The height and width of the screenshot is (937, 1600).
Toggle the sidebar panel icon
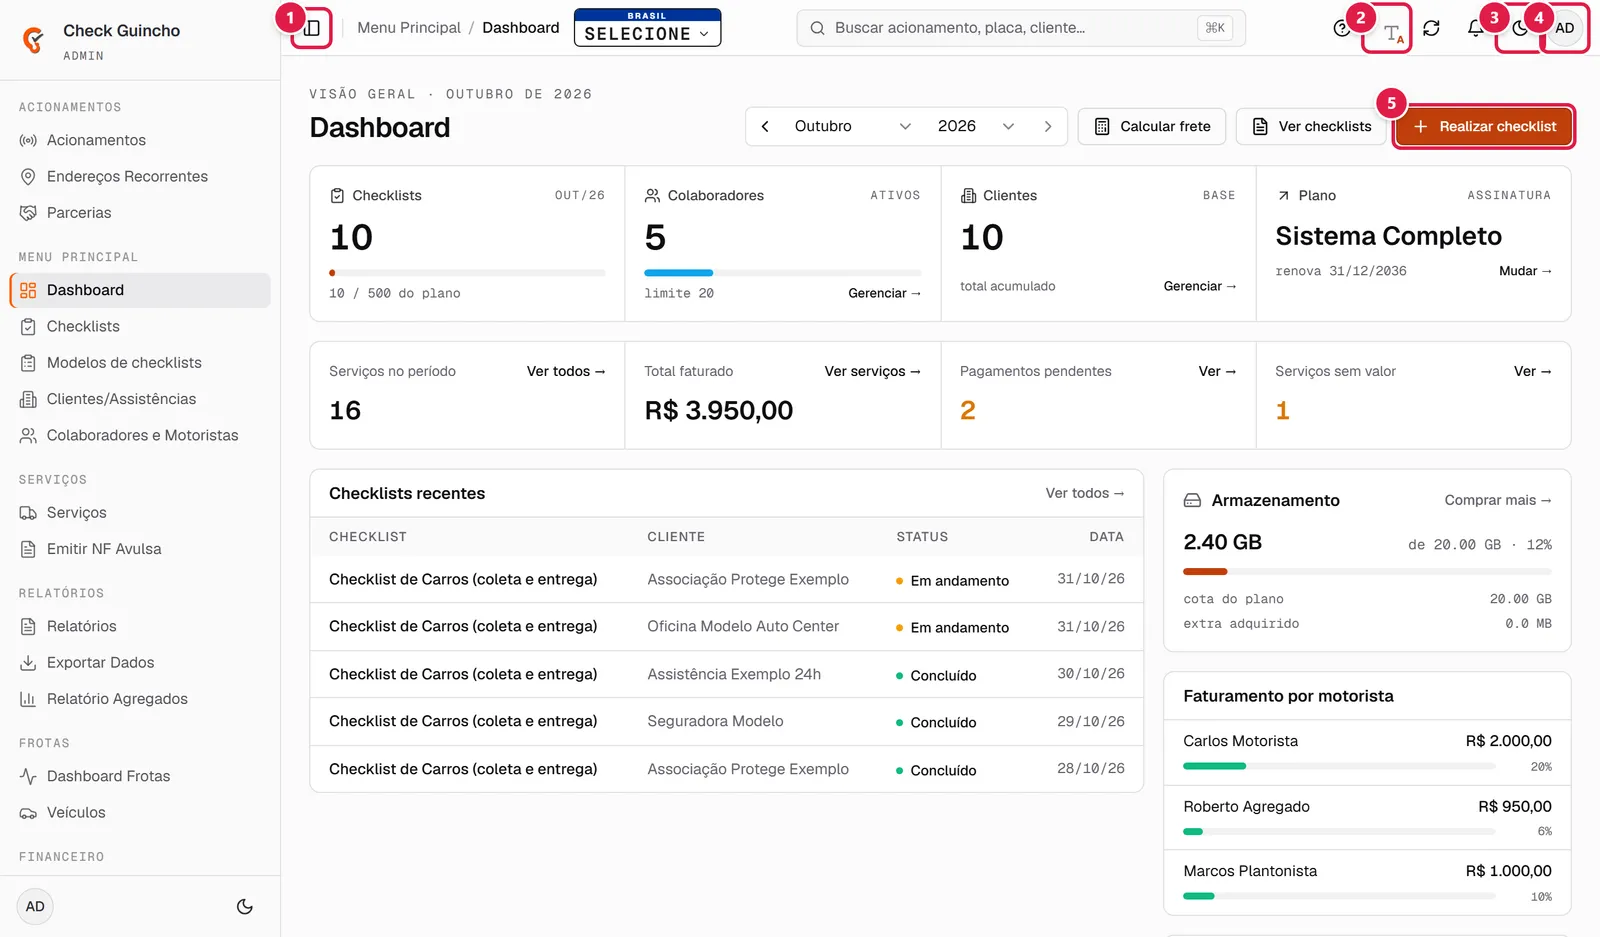[312, 28]
